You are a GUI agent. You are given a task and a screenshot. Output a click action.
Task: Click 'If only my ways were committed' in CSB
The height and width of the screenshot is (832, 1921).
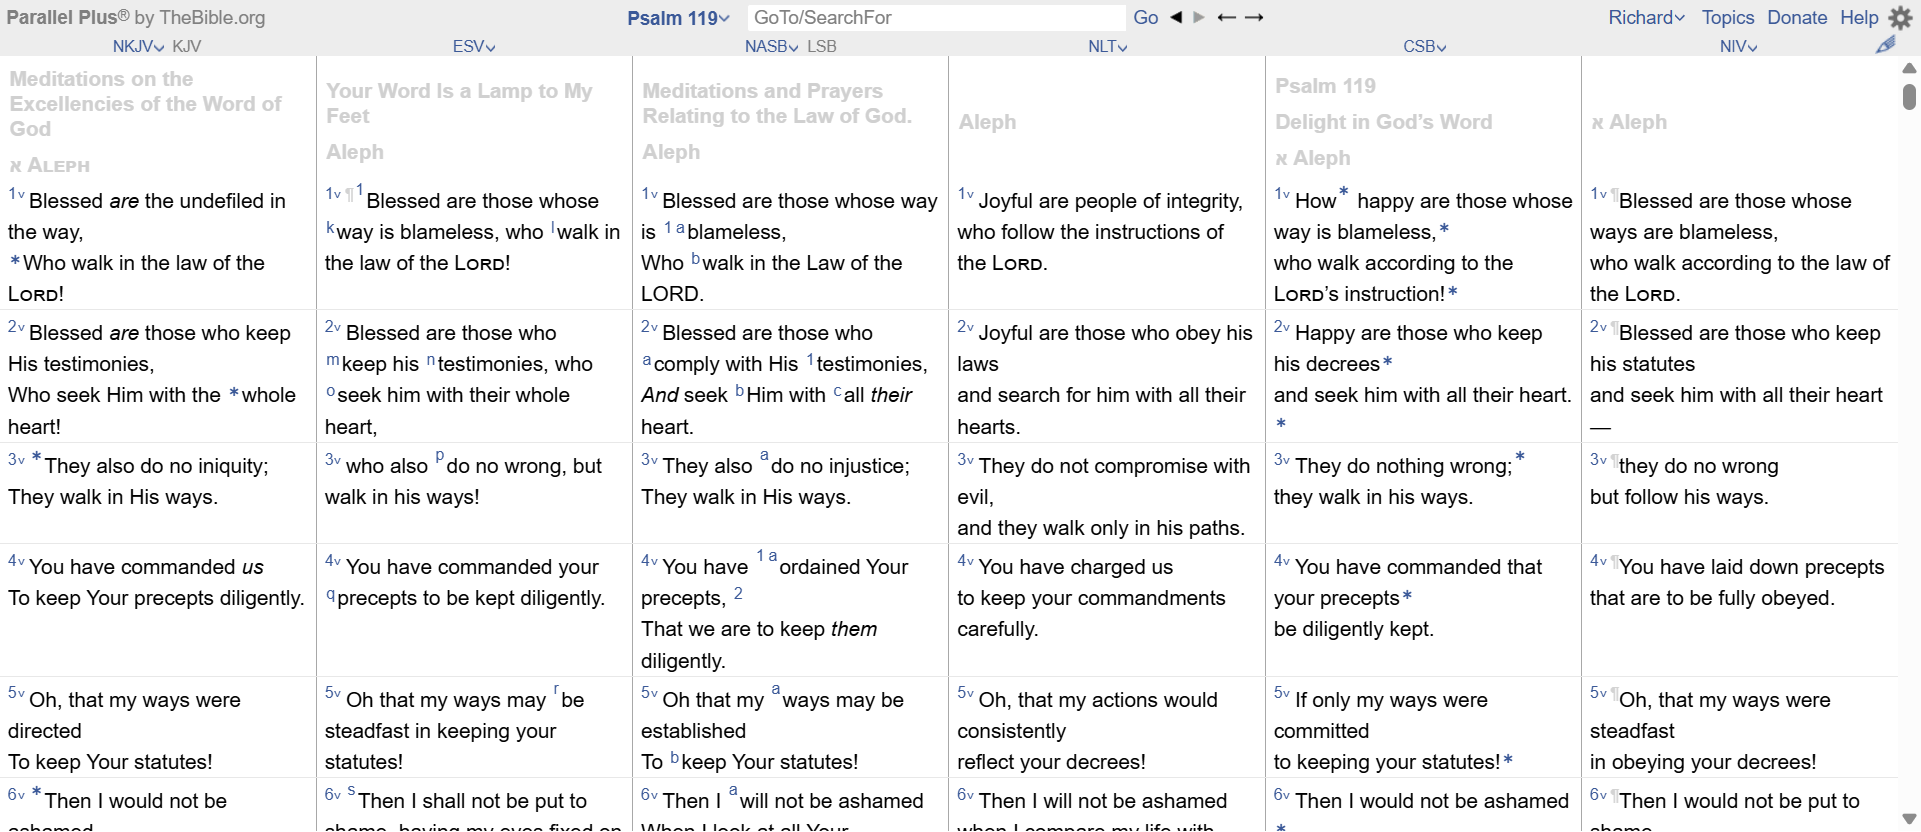coord(1381,715)
